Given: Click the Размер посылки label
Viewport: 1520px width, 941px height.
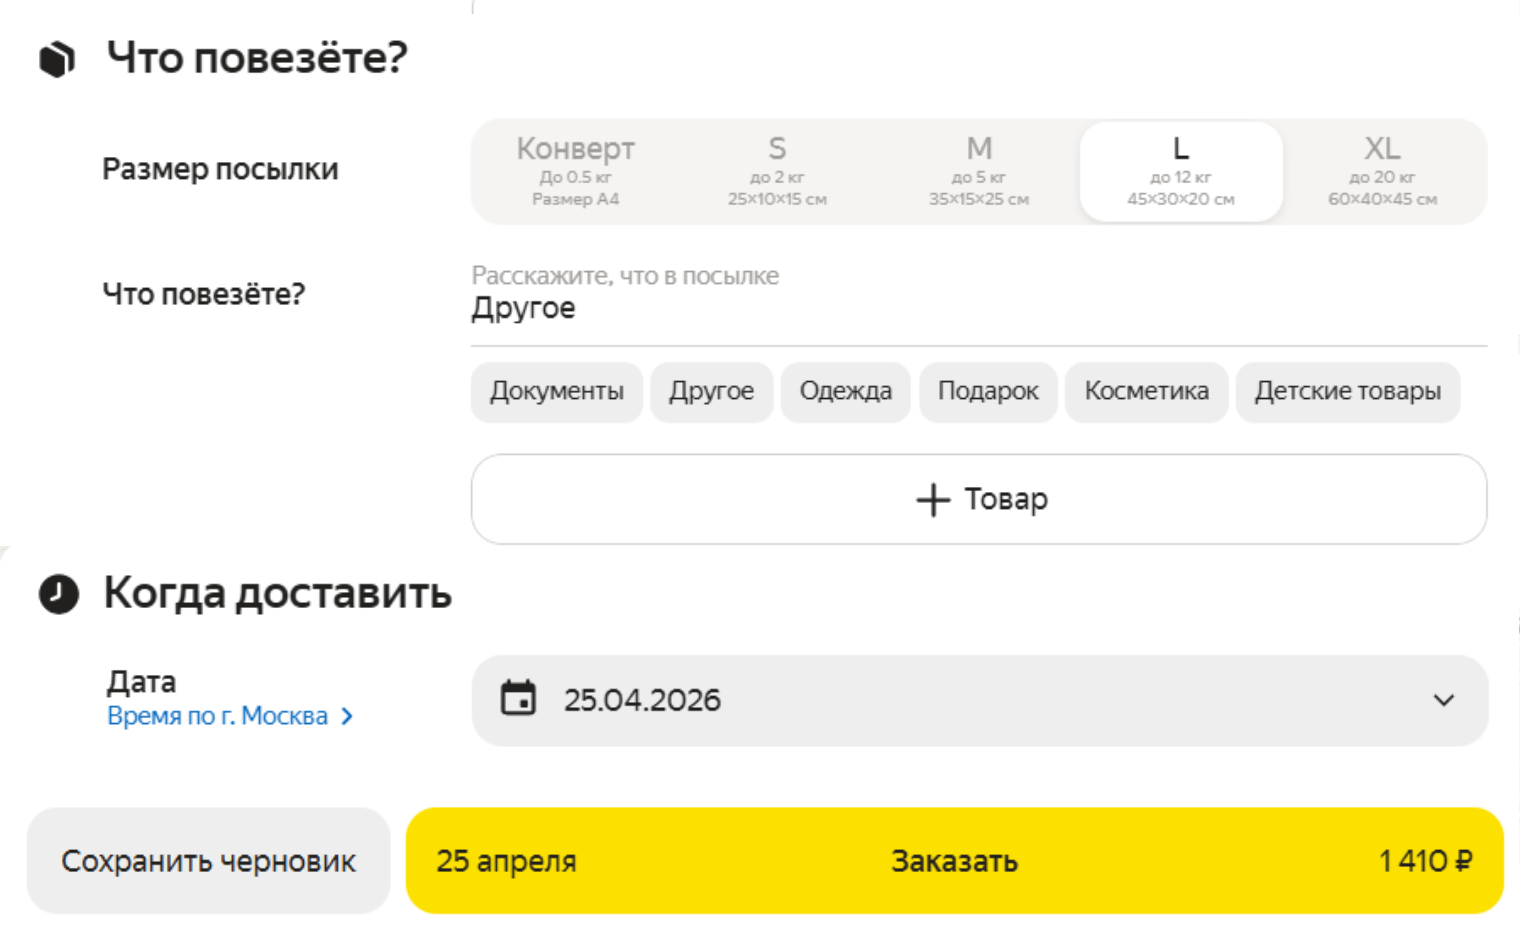Looking at the screenshot, I should (220, 170).
